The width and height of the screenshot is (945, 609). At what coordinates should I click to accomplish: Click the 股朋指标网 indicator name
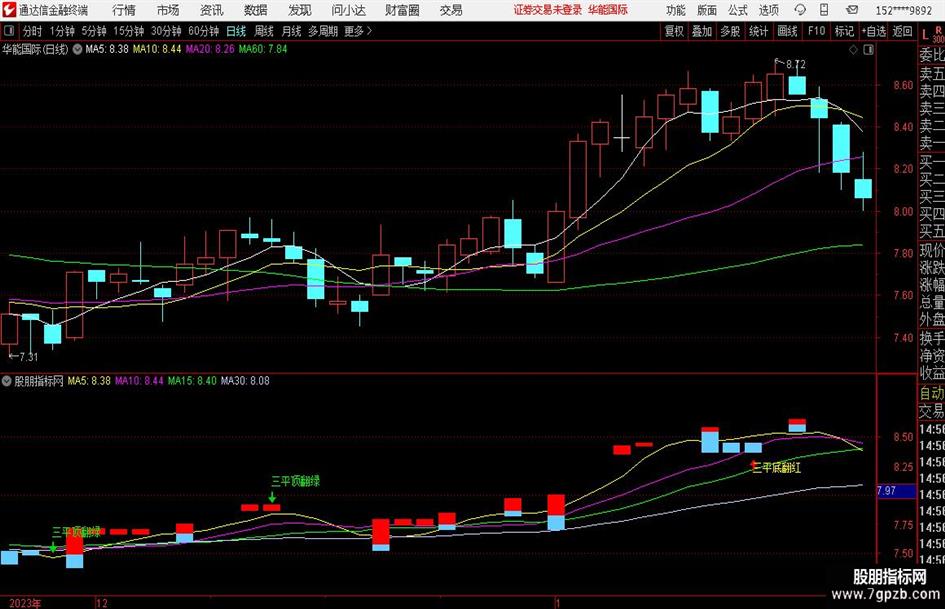(x=39, y=381)
